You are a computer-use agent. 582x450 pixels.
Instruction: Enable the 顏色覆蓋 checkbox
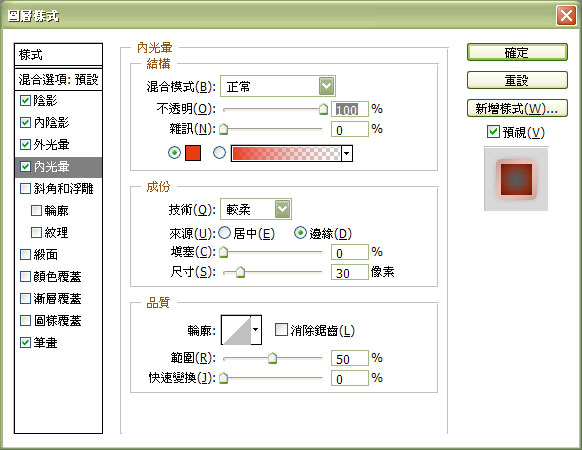tap(25, 276)
